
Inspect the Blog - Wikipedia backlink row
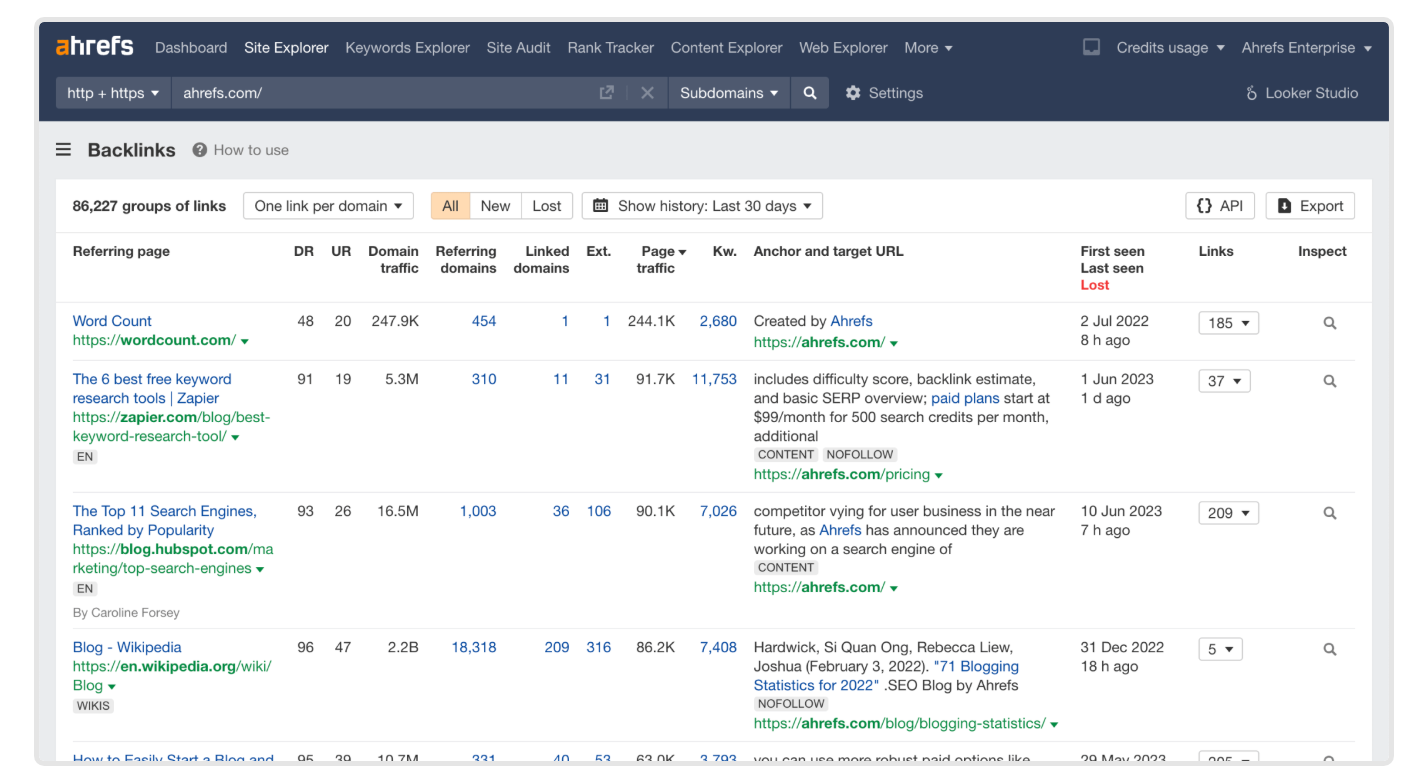pos(1329,649)
